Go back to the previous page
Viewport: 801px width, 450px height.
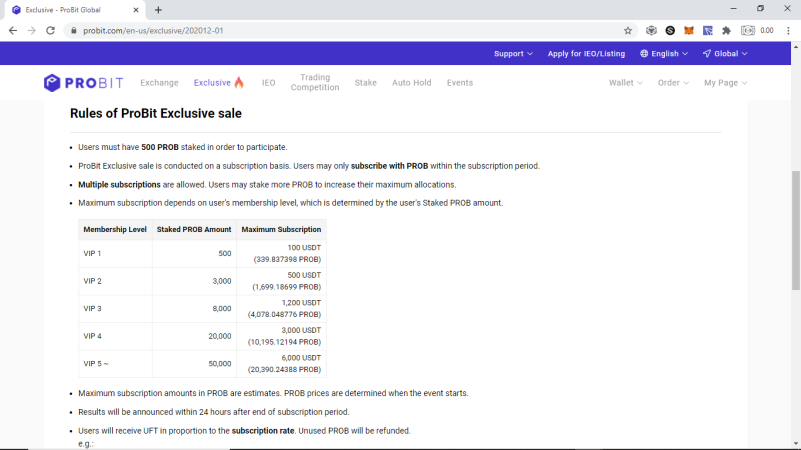[13, 31]
